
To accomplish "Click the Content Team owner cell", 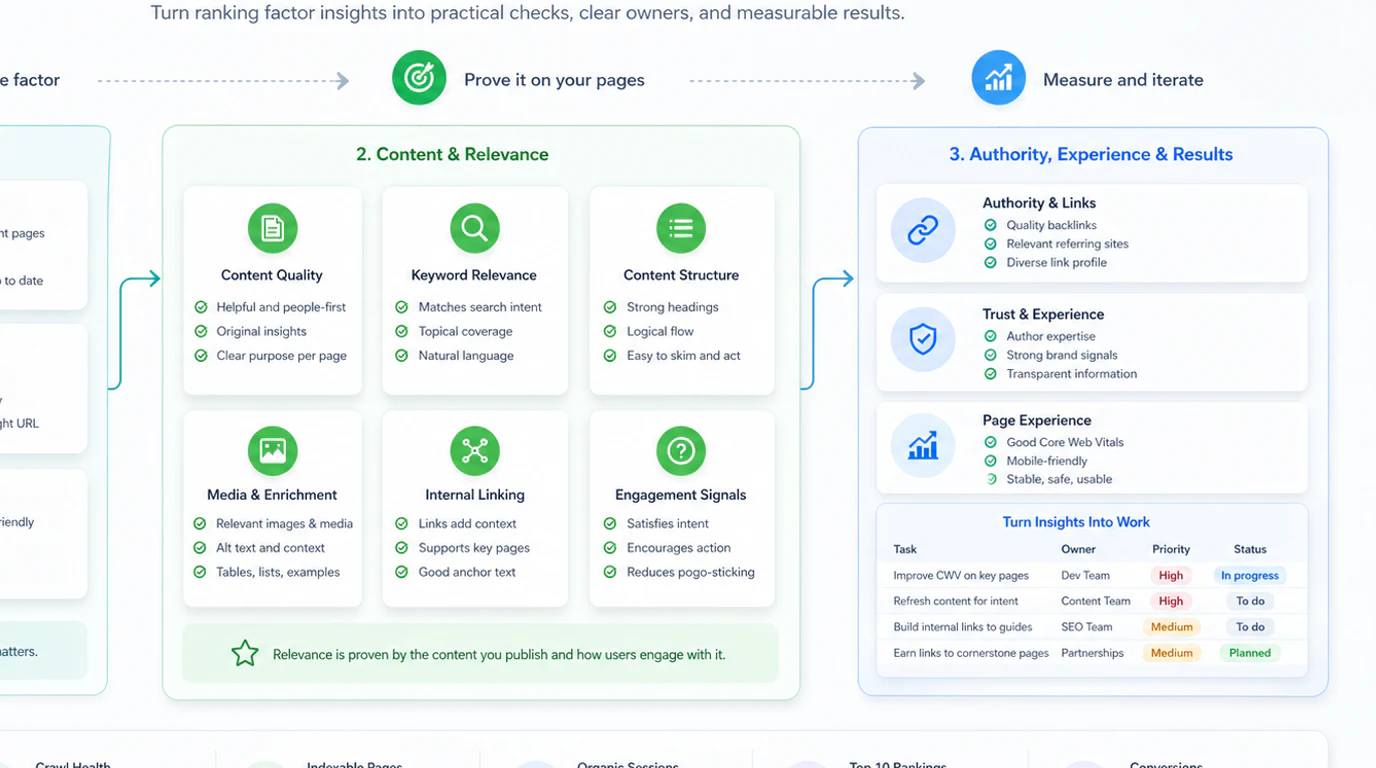I will (x=1096, y=601).
